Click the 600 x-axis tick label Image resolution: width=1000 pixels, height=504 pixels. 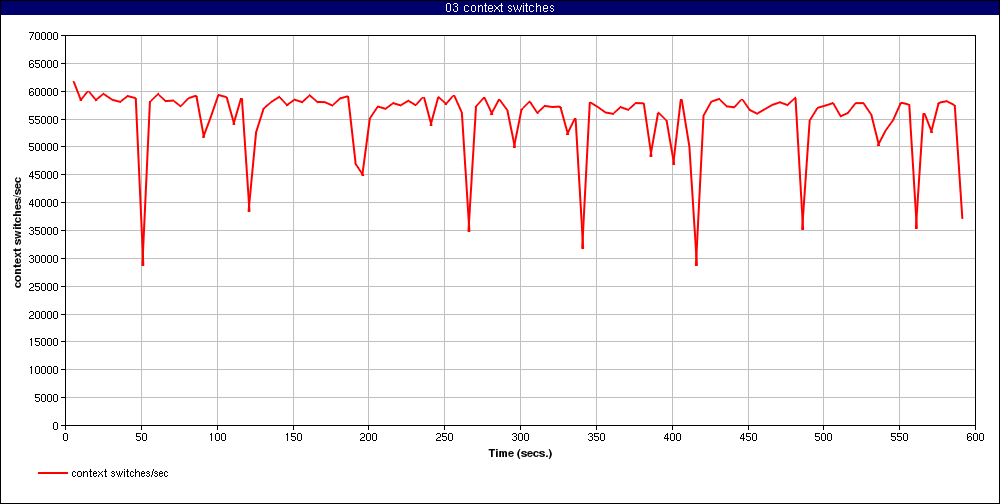(x=975, y=437)
